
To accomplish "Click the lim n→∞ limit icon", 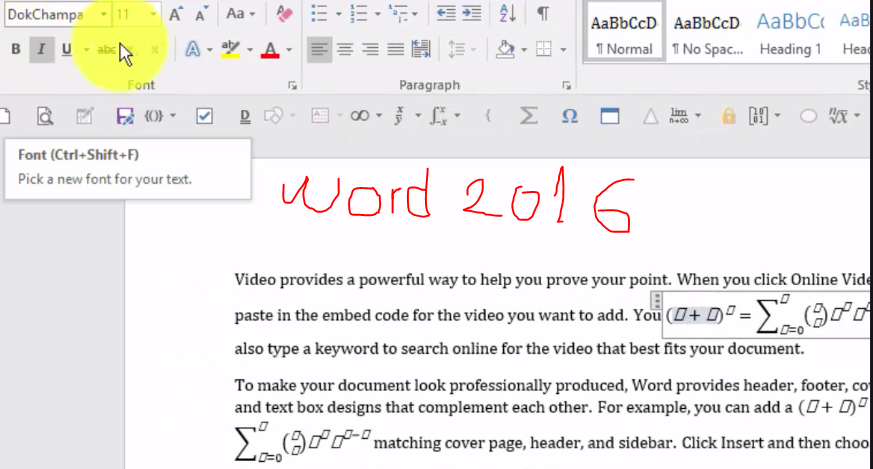I will [679, 116].
